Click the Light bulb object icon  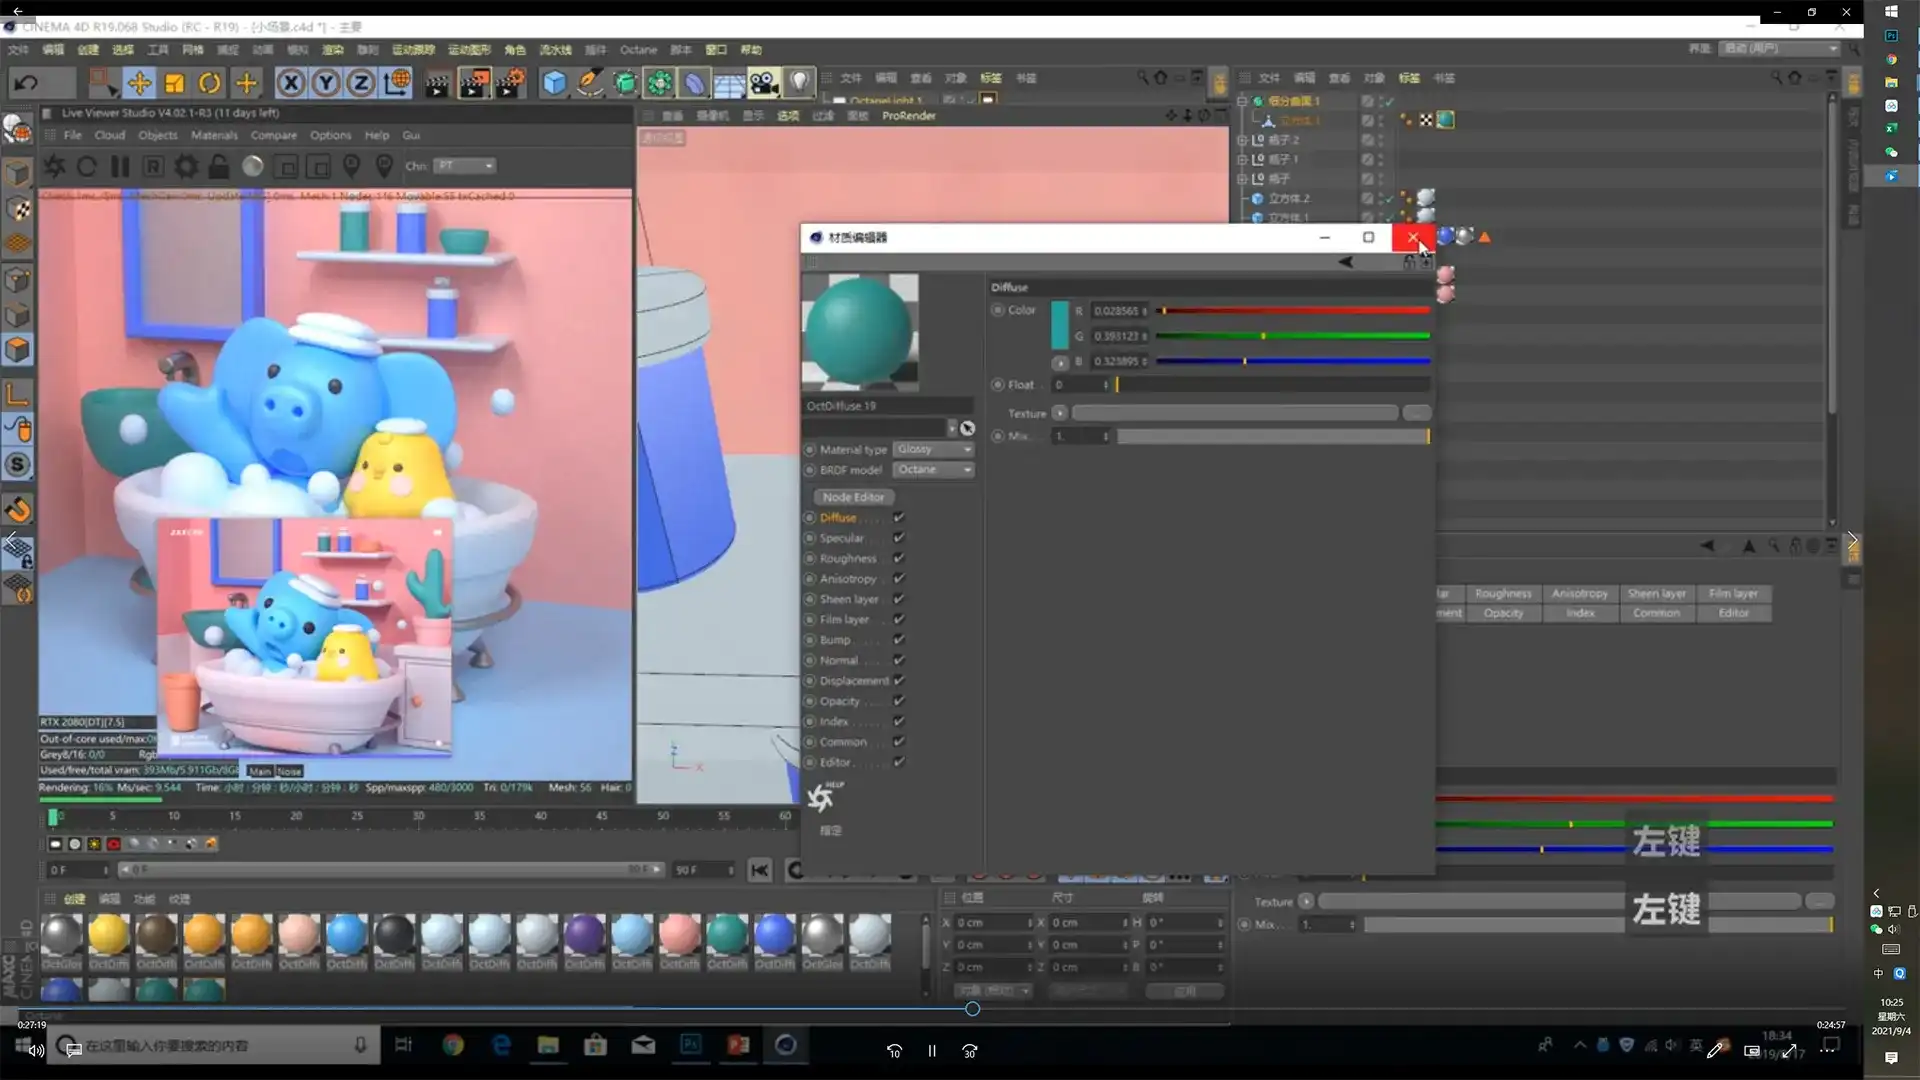pyautogui.click(x=799, y=83)
